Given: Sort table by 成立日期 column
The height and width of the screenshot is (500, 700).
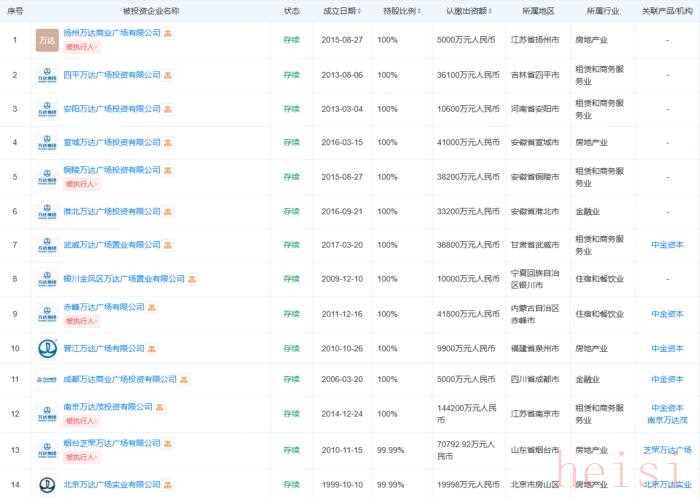Looking at the screenshot, I should click(344, 11).
